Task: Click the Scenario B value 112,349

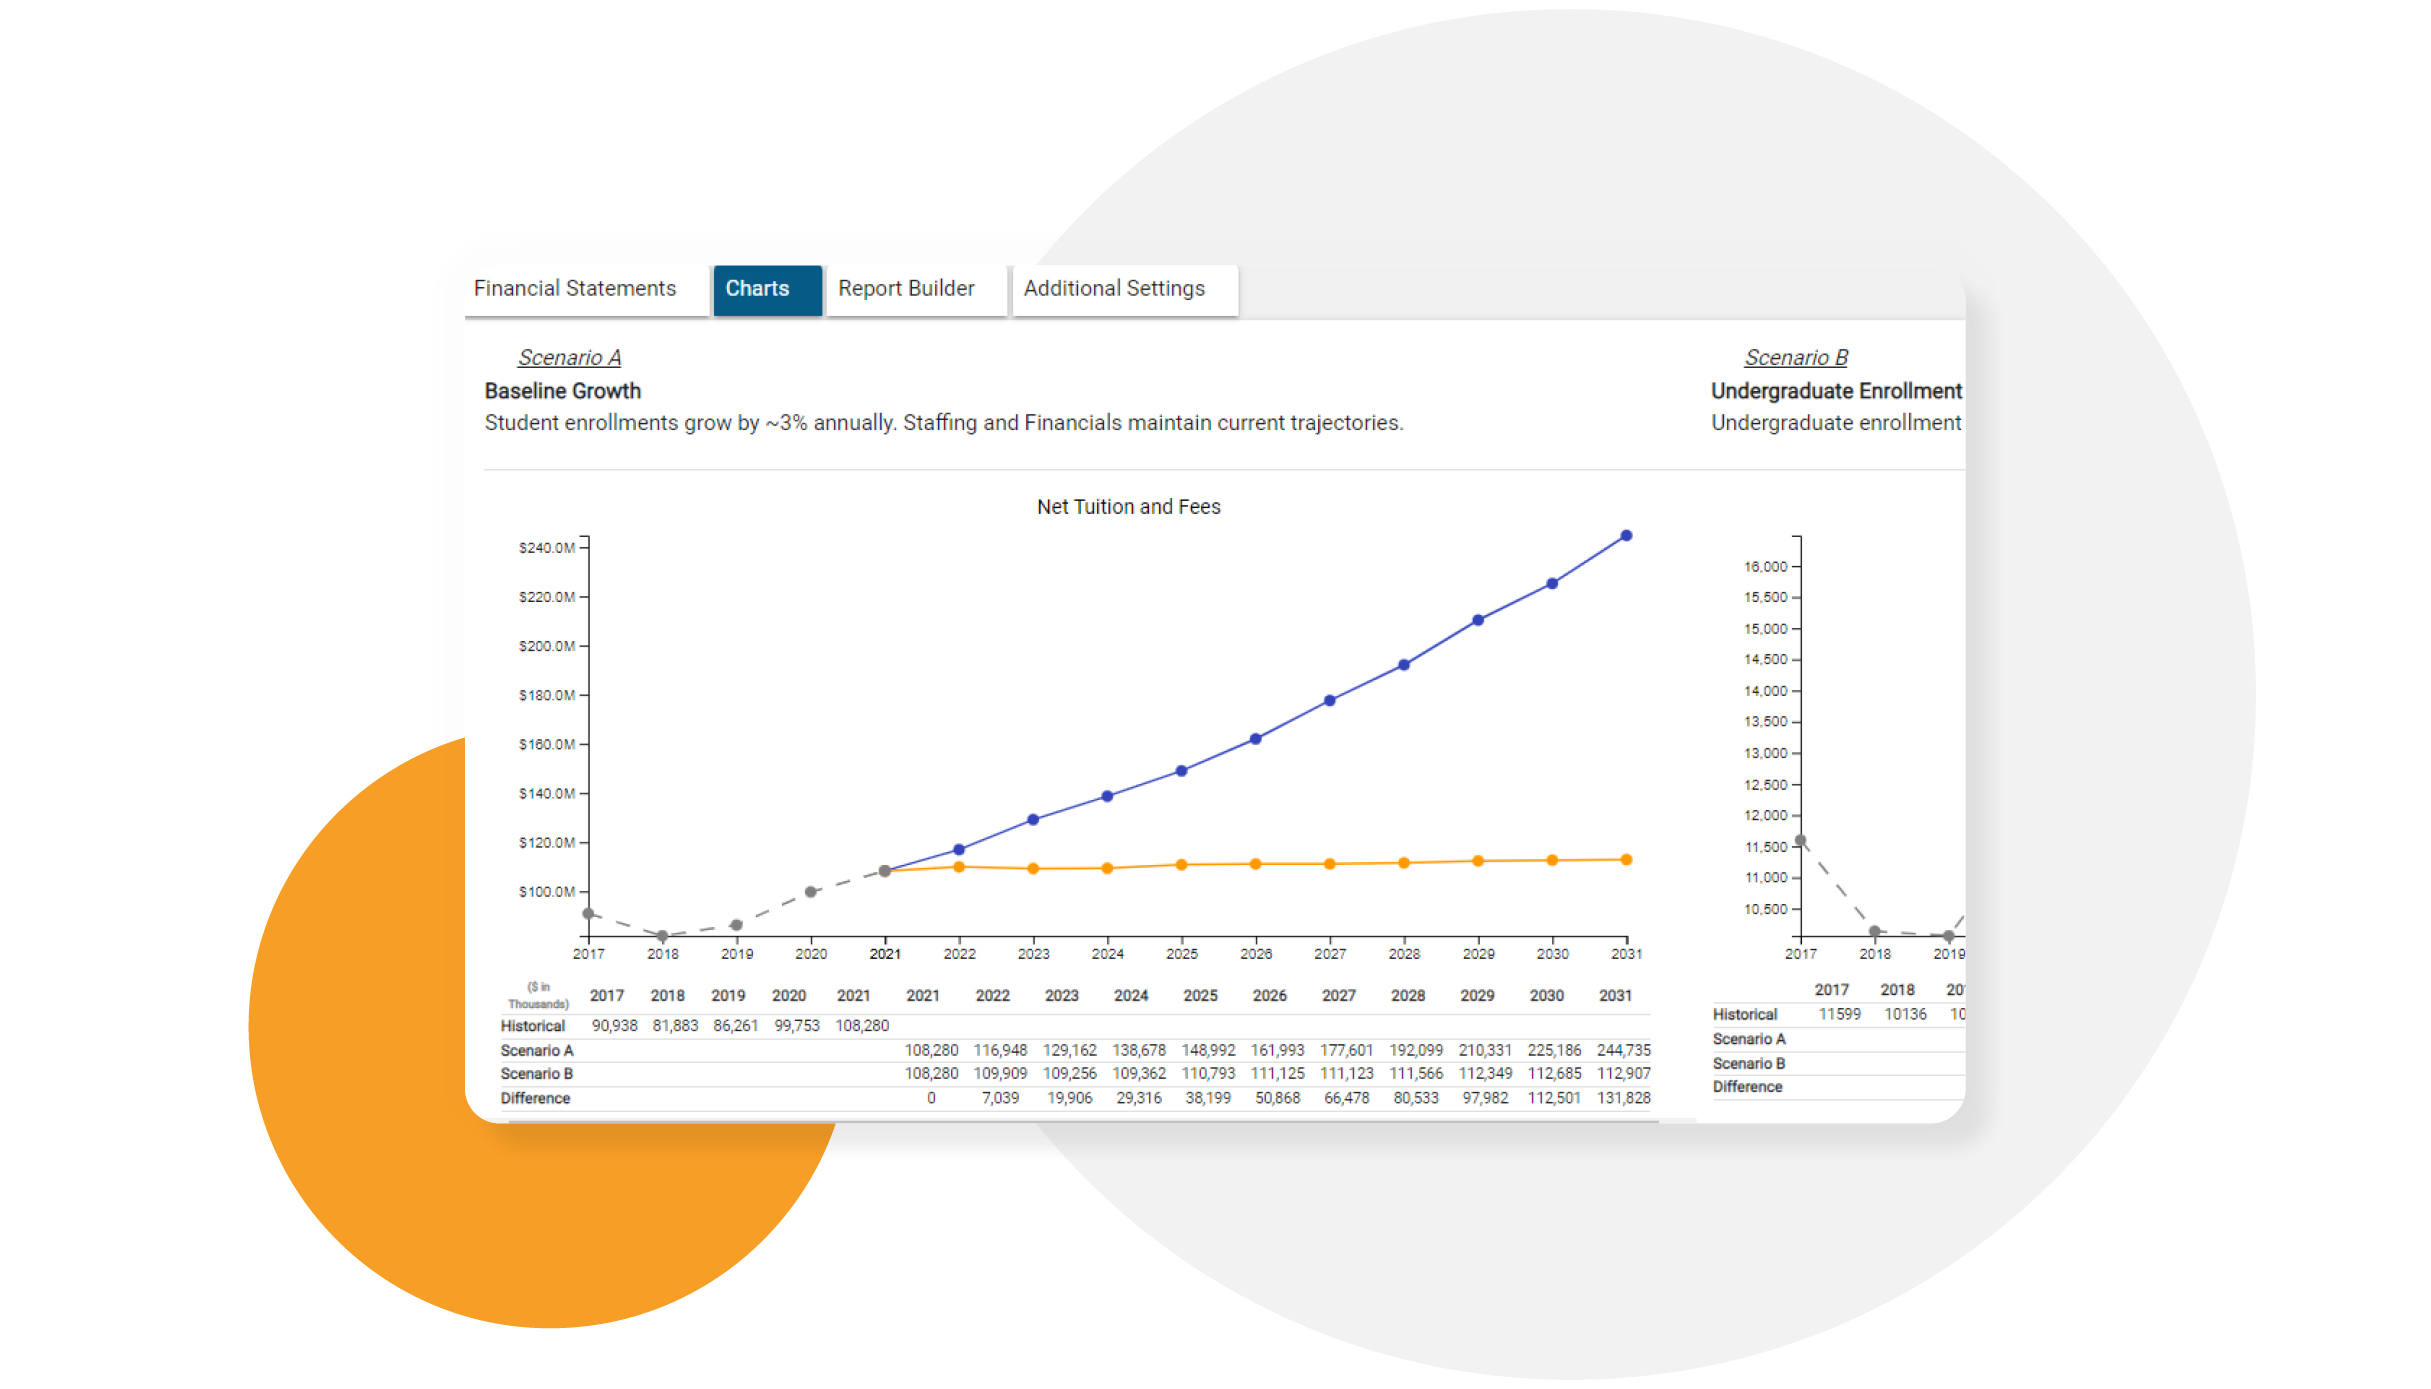Action: [x=1485, y=1074]
